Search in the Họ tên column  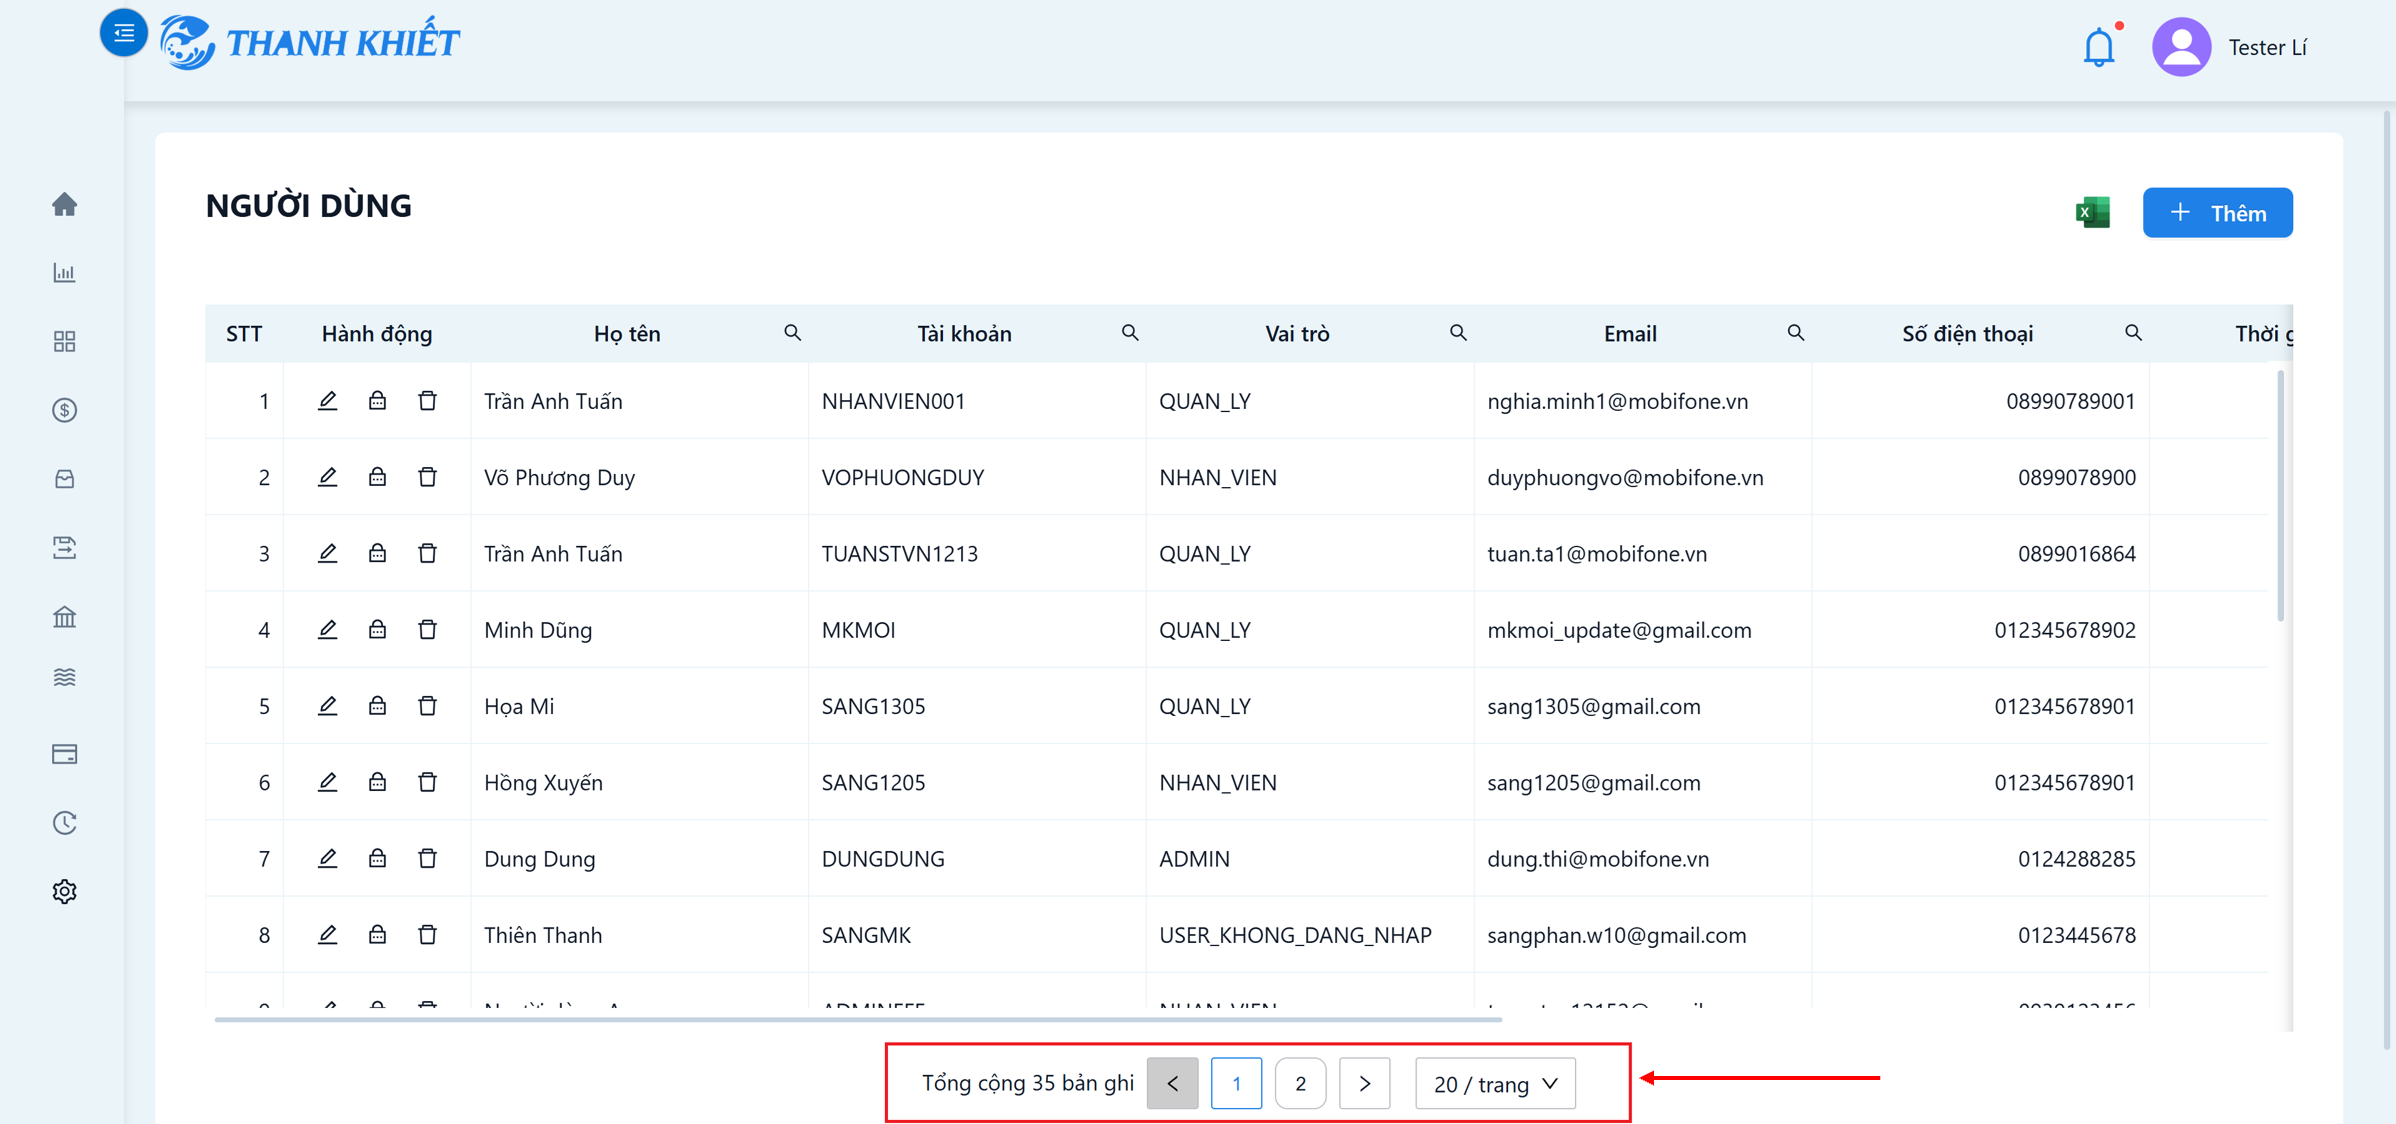pos(792,333)
